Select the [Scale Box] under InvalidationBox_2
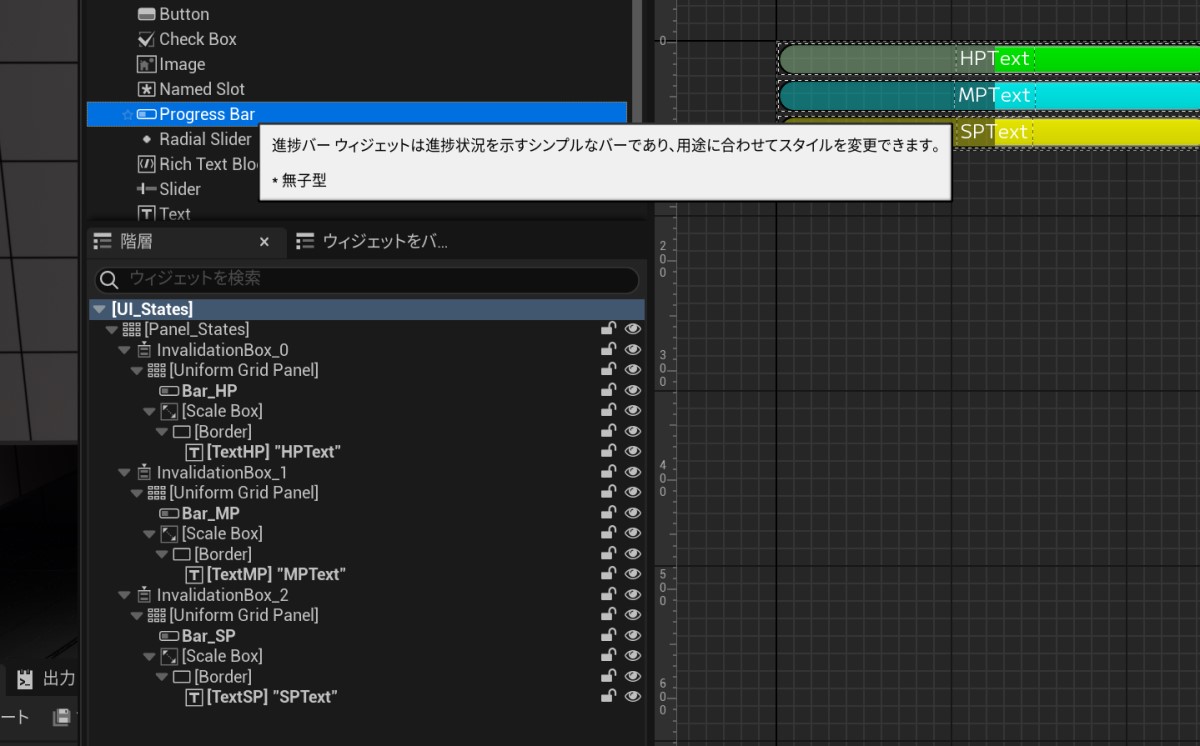 (x=212, y=656)
